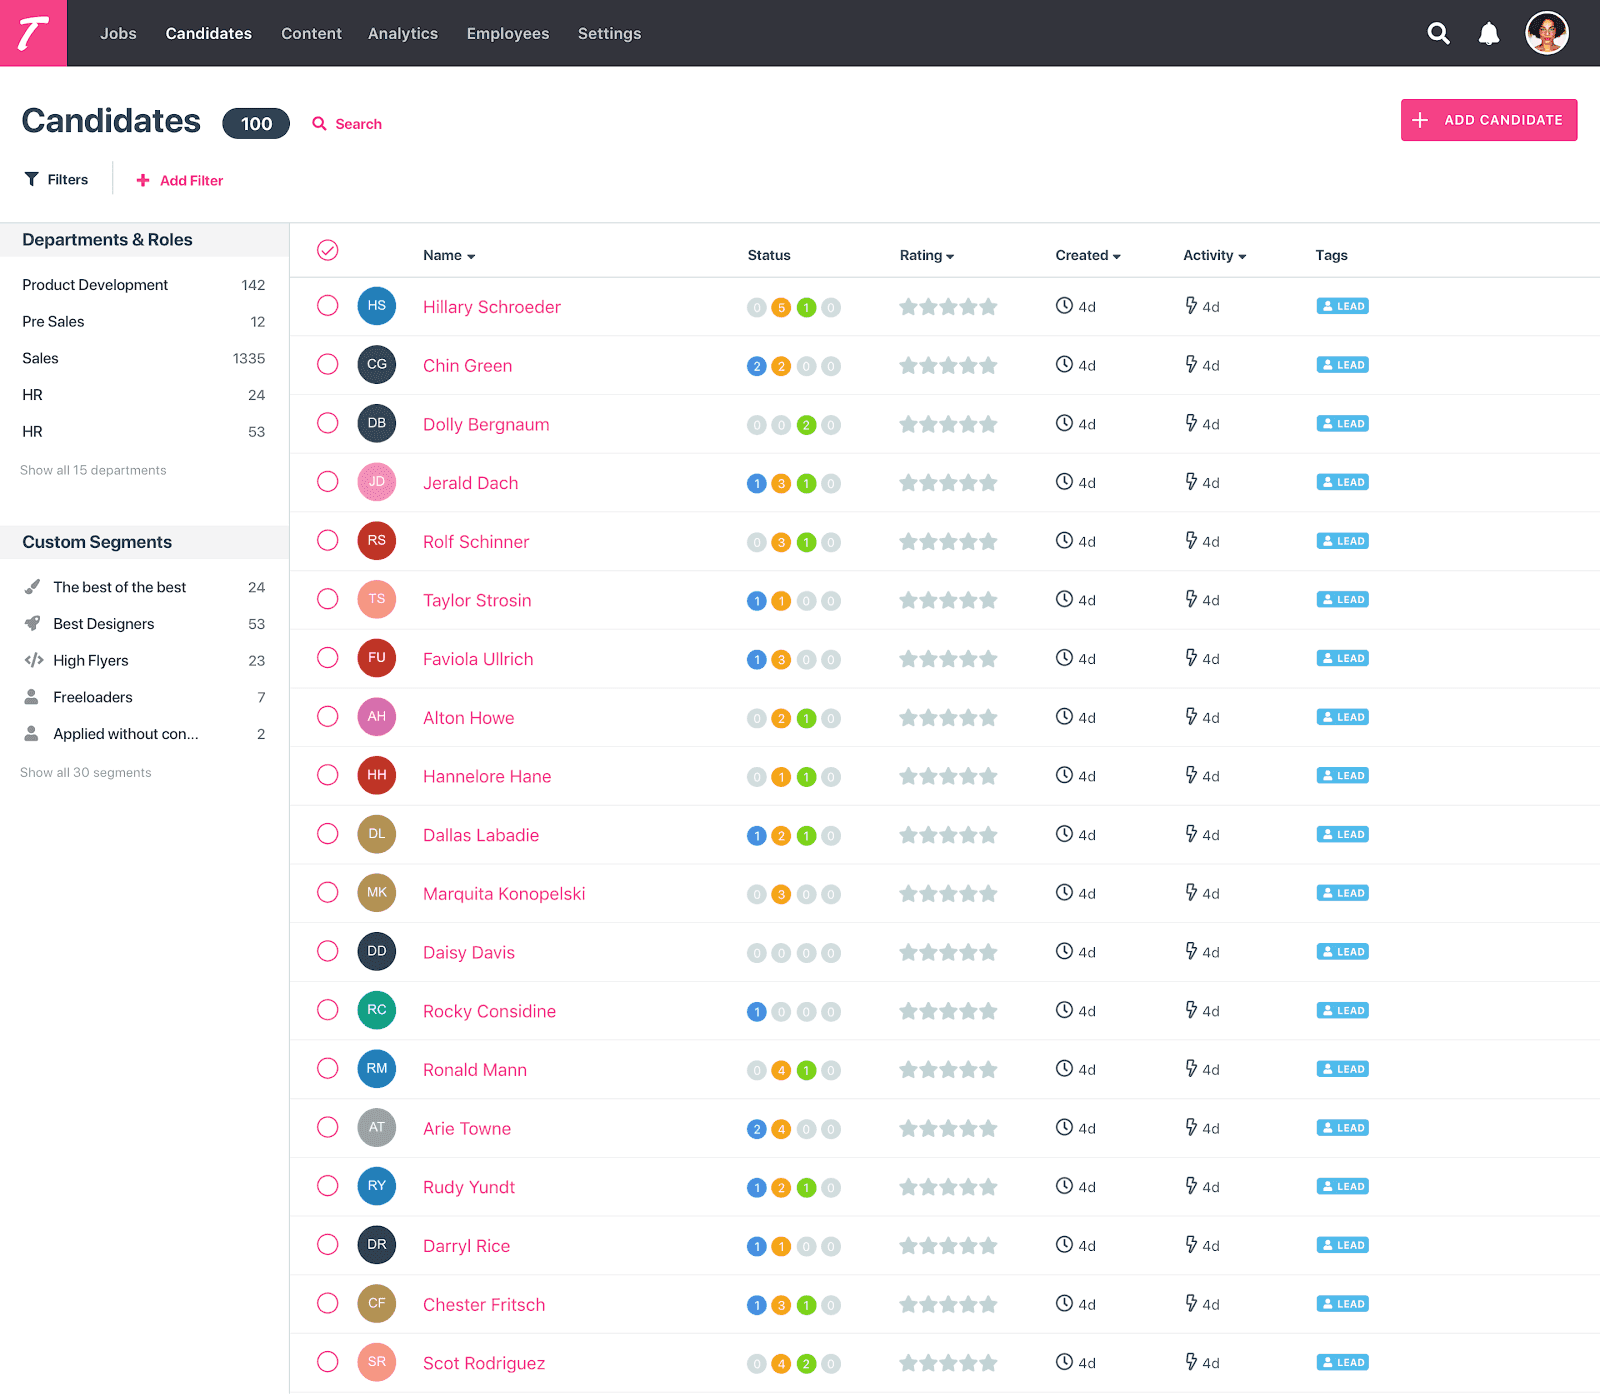Click the SR avatar of Scot Rodriguez

(x=377, y=1362)
